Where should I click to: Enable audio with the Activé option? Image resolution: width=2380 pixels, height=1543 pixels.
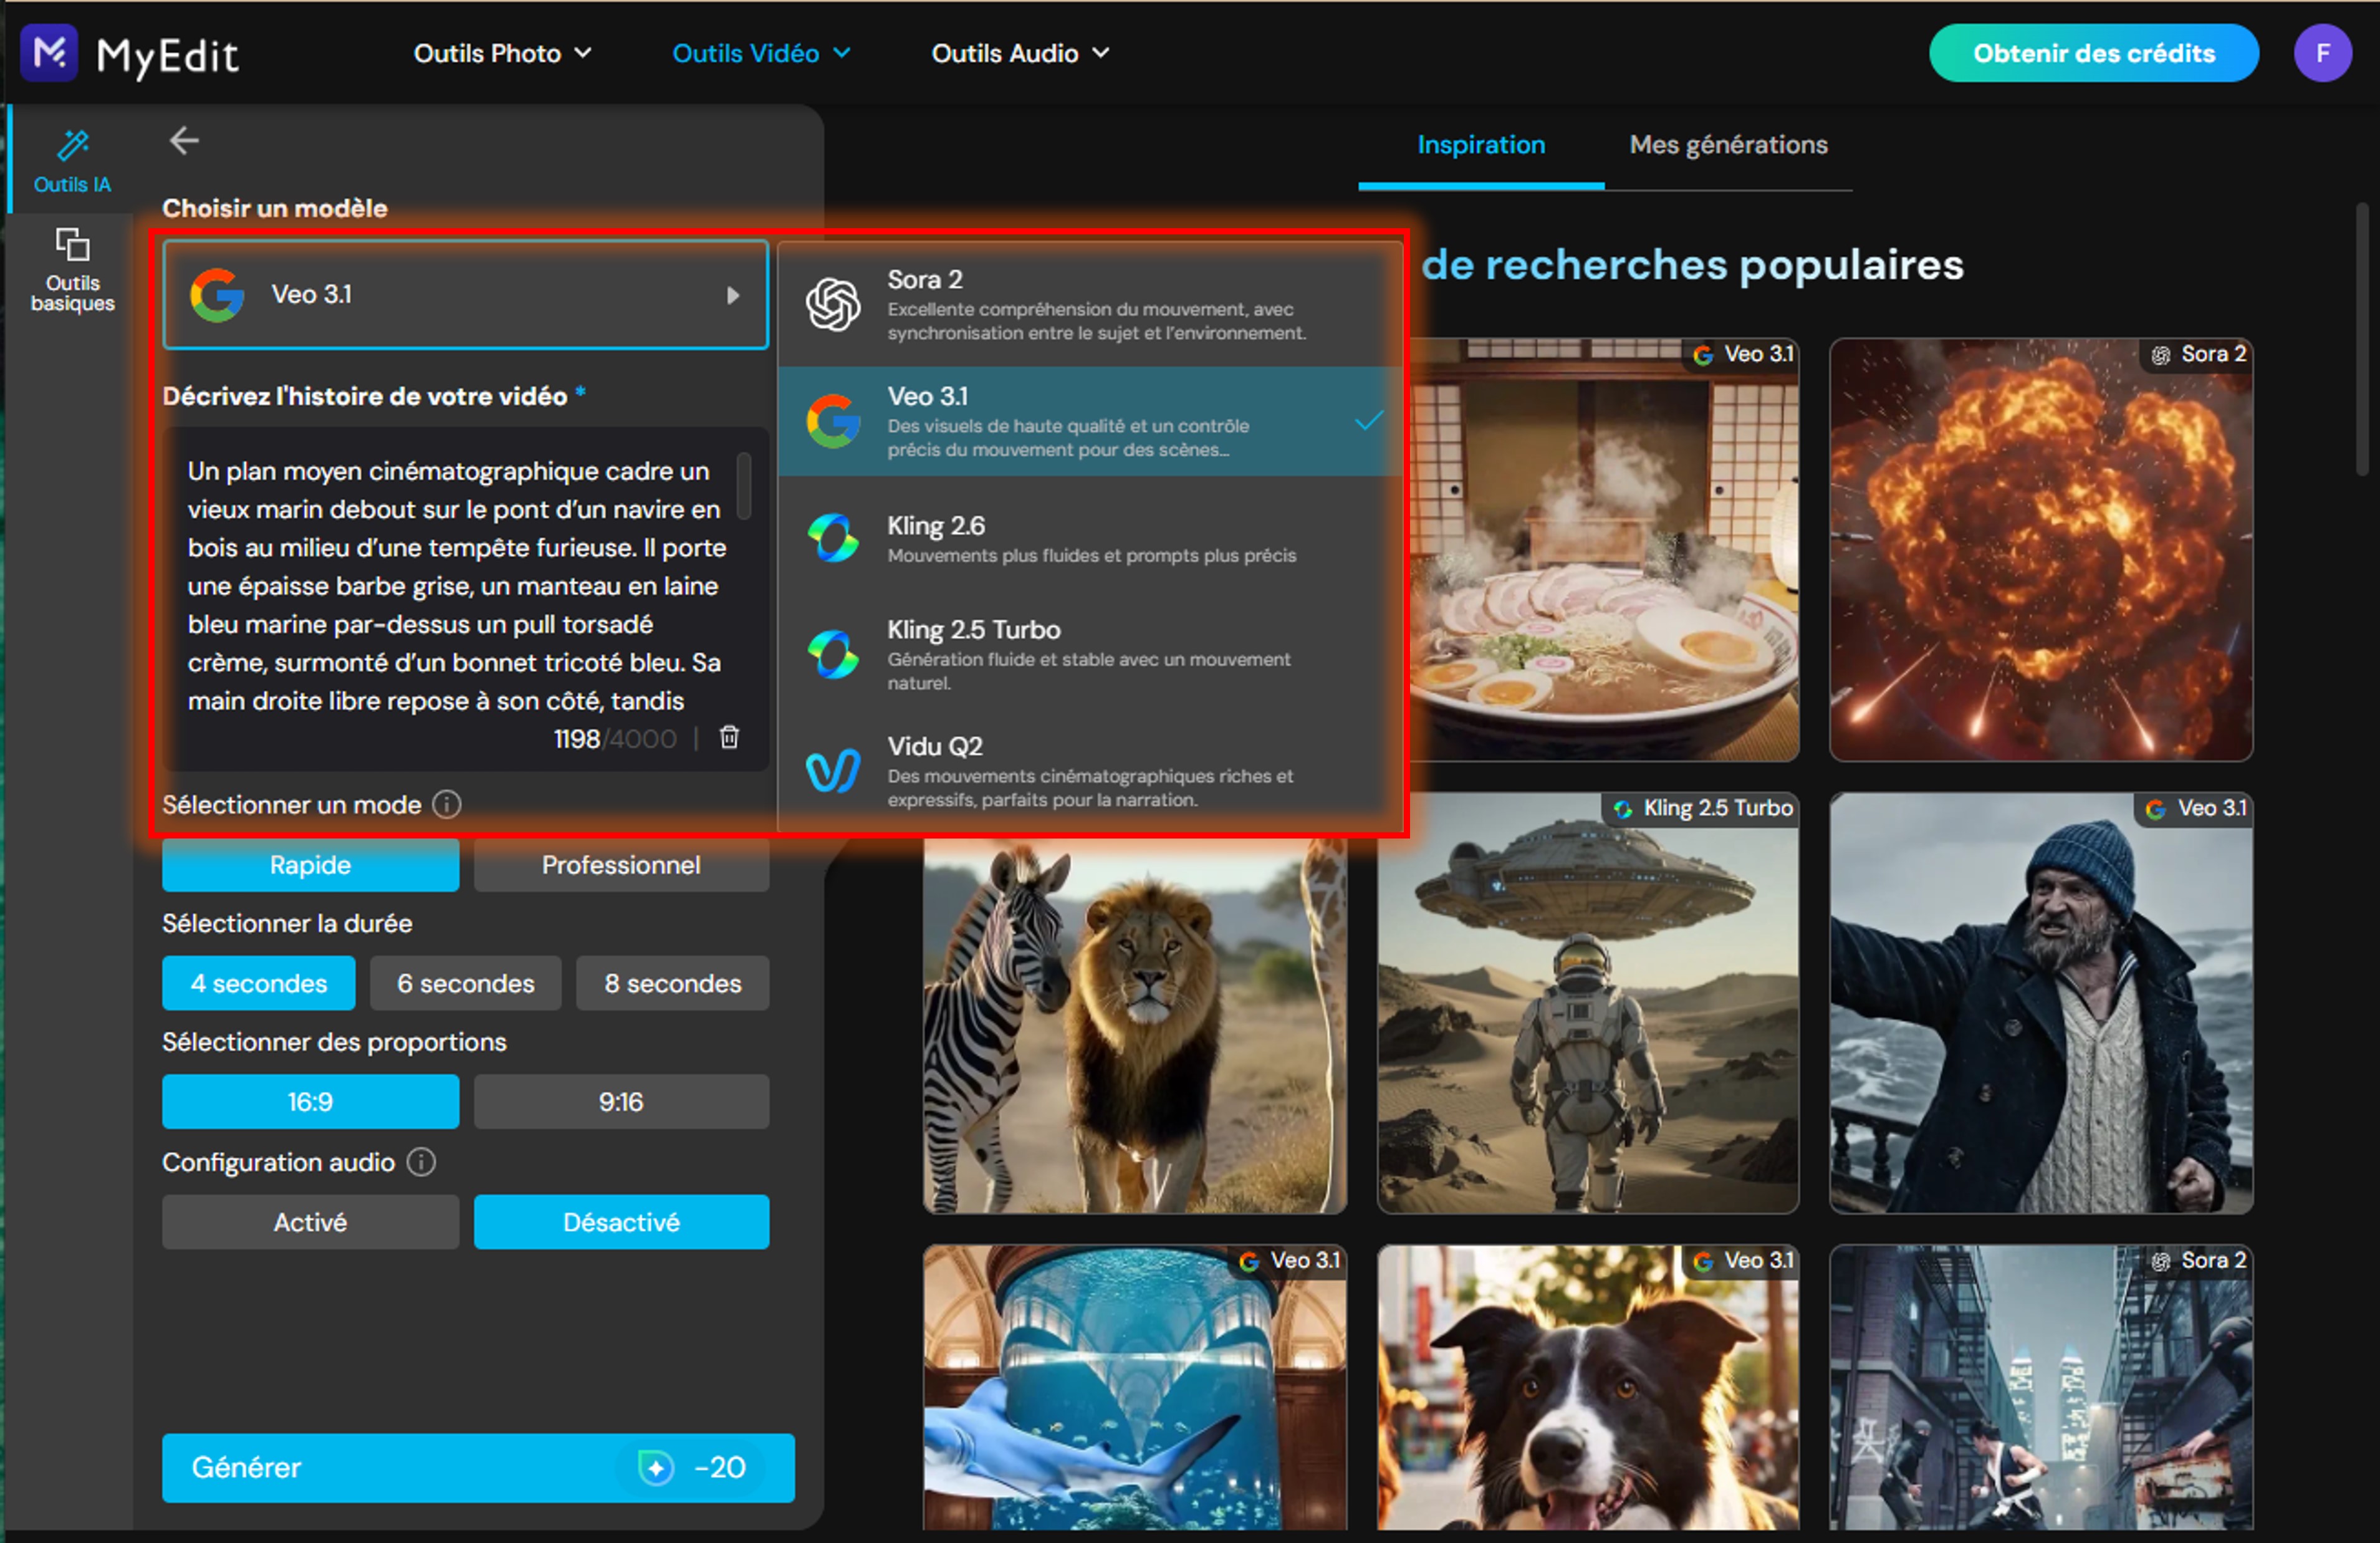pos(310,1222)
